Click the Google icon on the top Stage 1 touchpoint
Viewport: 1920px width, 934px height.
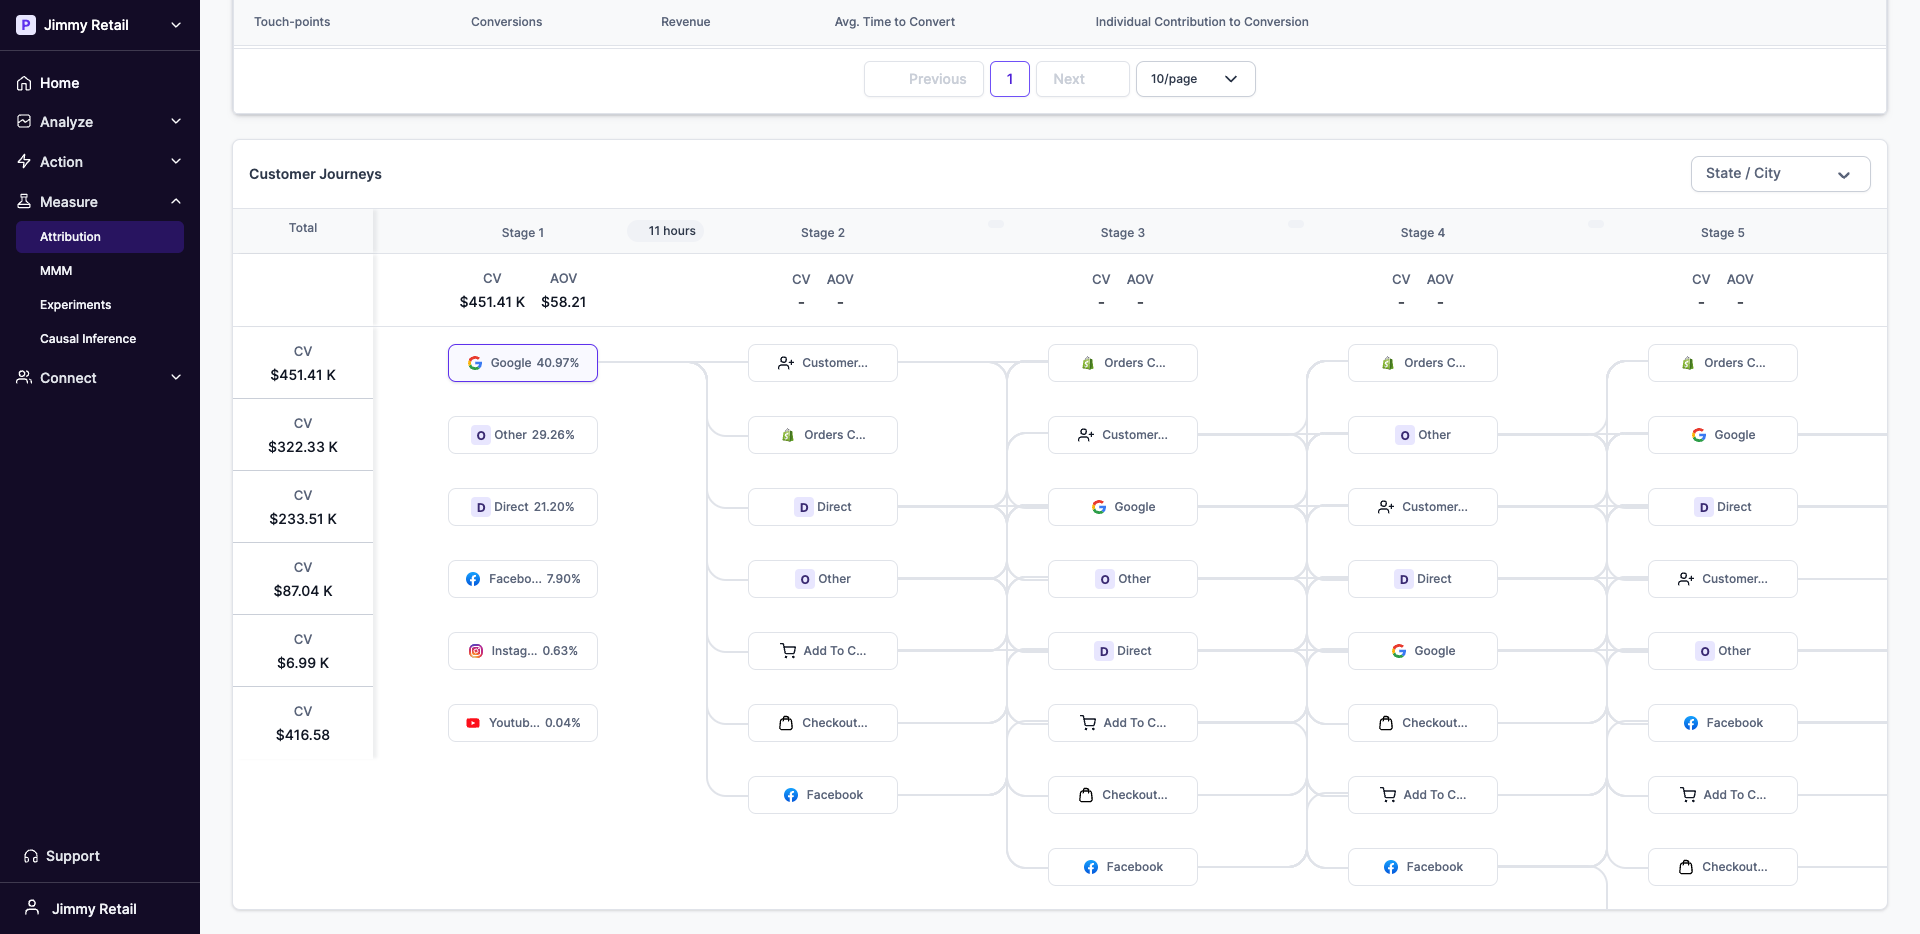tap(474, 363)
